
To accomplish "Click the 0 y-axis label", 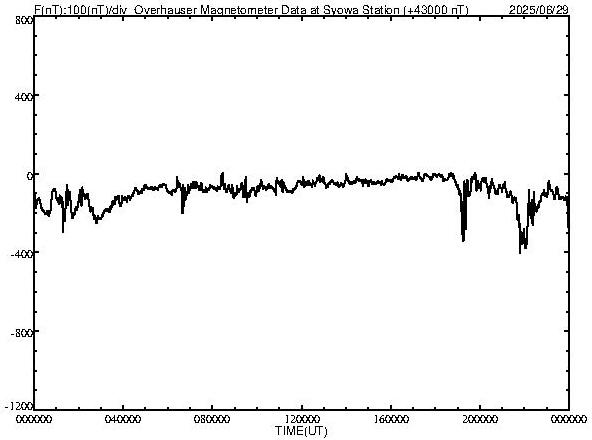I will pos(29,176).
